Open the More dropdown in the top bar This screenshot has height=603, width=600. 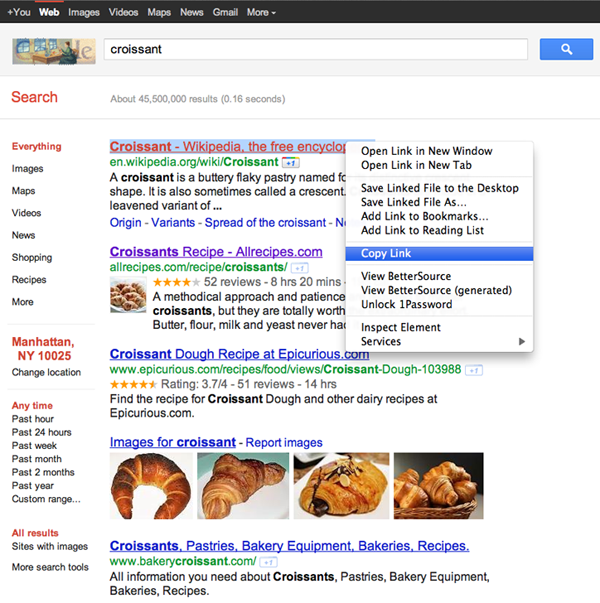261,12
